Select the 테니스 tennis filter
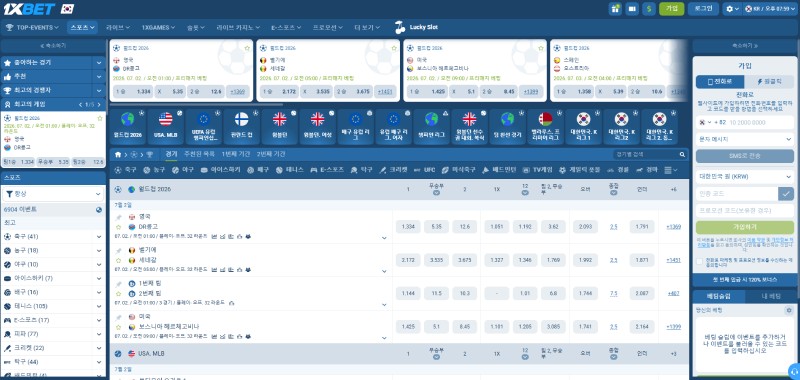Screen dimensions: 800x380 (290, 170)
